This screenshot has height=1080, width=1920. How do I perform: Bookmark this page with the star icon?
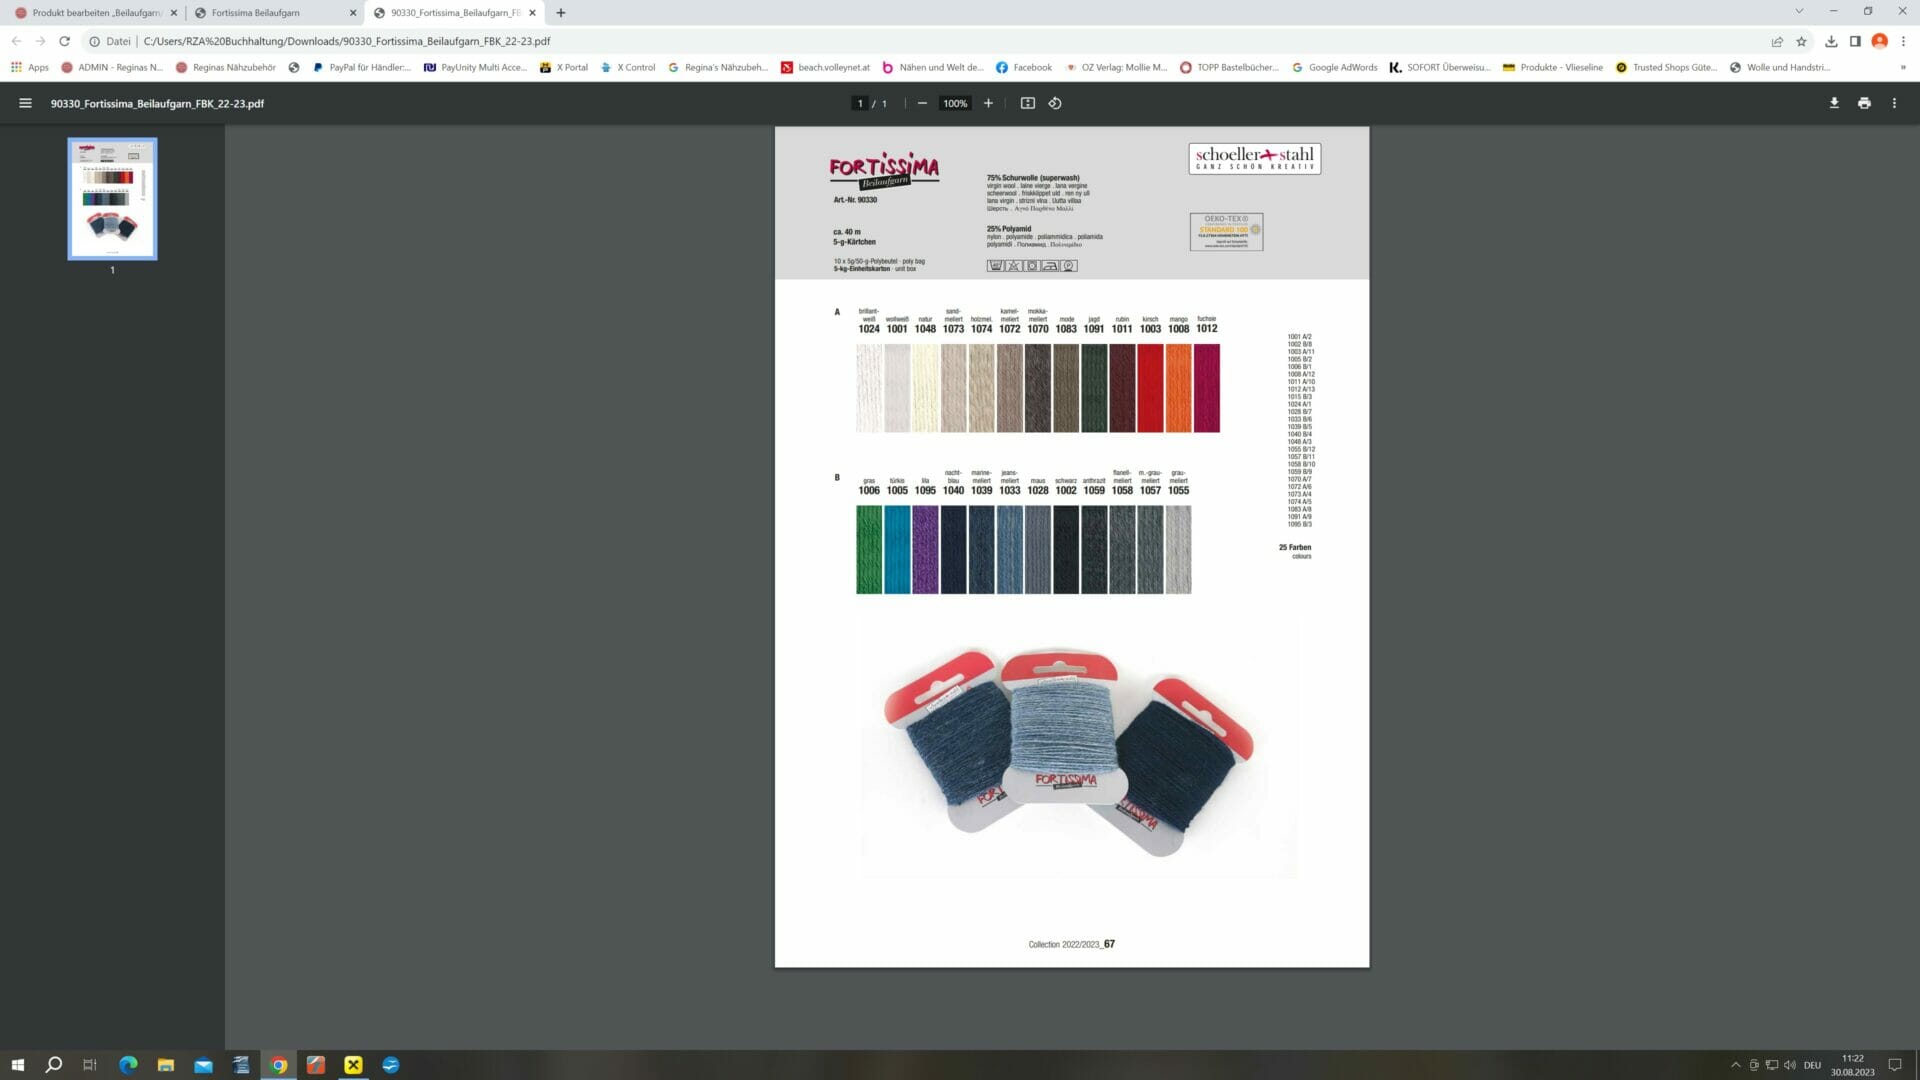pyautogui.click(x=1801, y=41)
